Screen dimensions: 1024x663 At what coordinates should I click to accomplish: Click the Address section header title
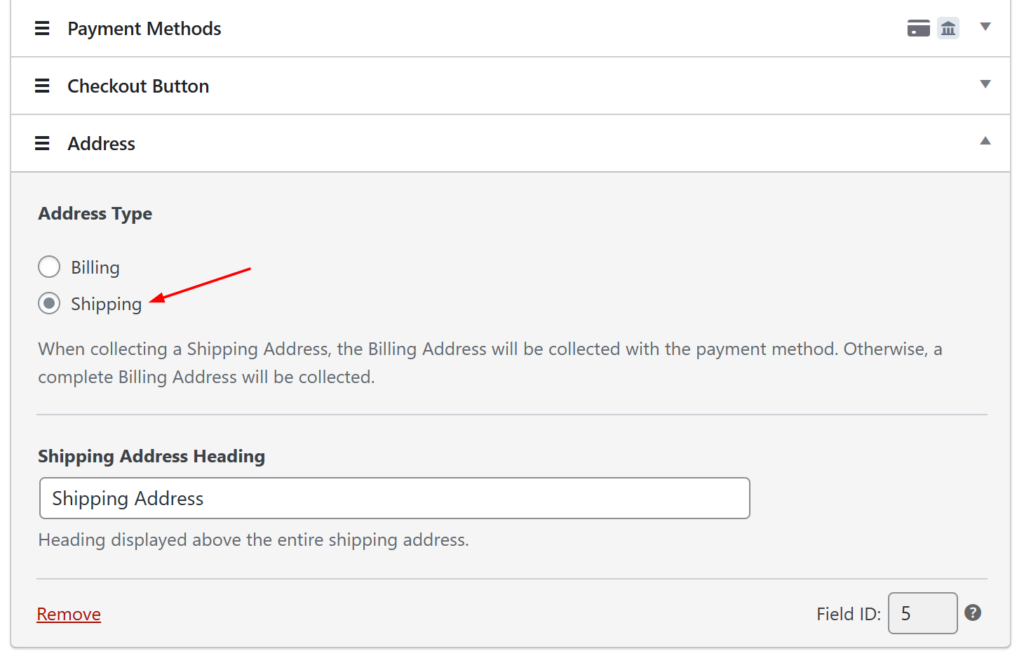click(x=101, y=144)
